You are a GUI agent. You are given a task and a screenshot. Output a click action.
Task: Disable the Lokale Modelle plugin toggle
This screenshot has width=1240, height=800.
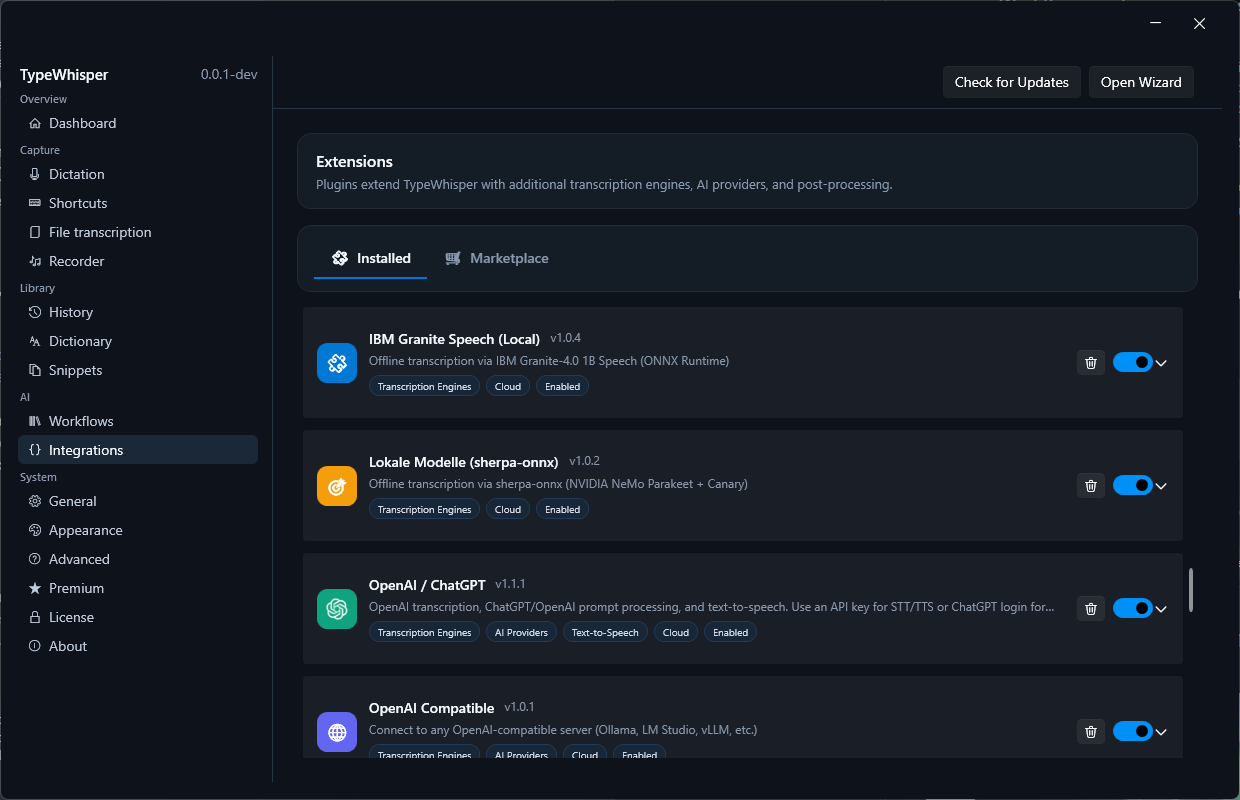click(1133, 485)
